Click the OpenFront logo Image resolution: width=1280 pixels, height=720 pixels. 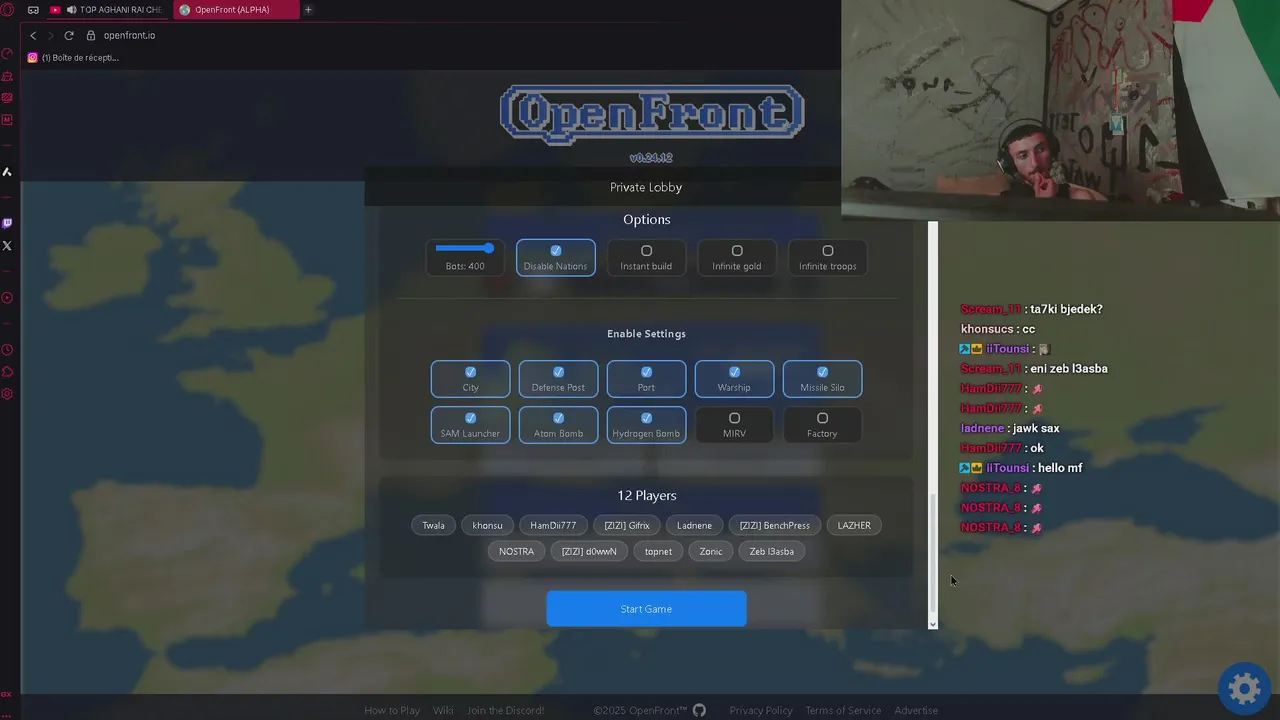(652, 114)
